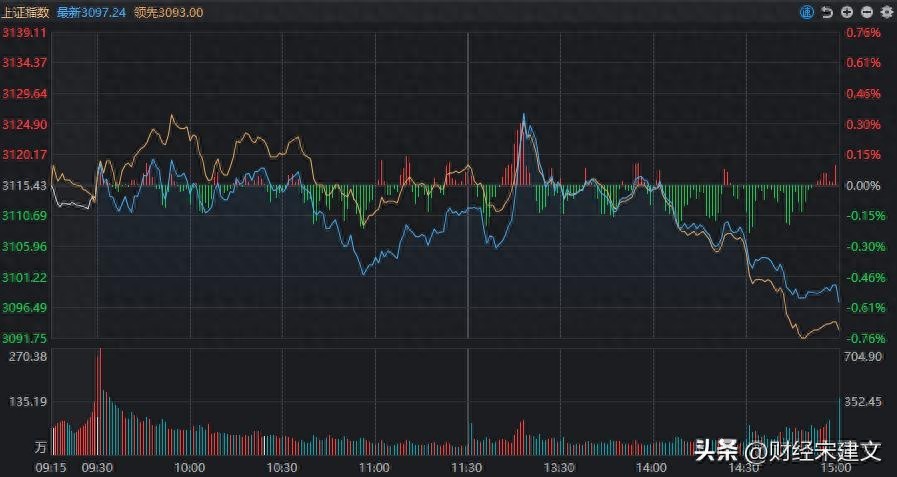897x477 pixels.
Task: Click the 704.90 right volume label
Action: click(x=863, y=356)
